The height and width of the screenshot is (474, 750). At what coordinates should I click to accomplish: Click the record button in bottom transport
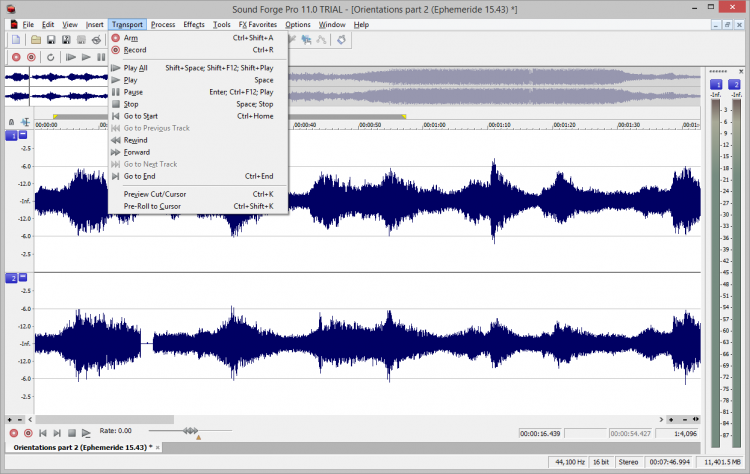click(28, 432)
